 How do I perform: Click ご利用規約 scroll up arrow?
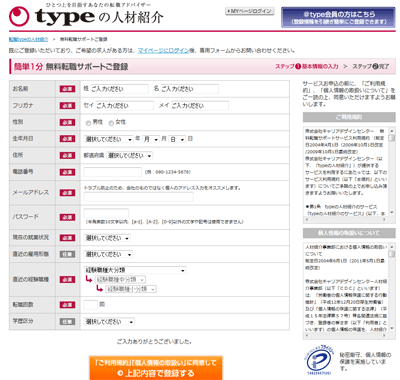coord(392,131)
